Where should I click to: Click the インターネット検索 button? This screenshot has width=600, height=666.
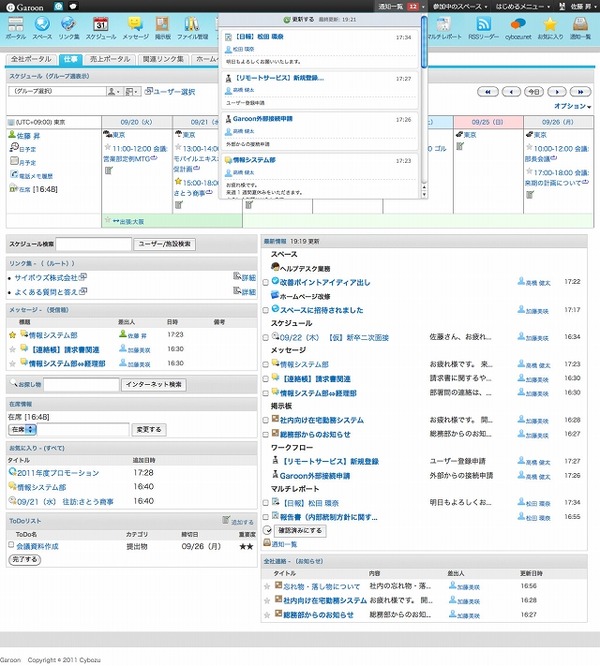click(154, 384)
